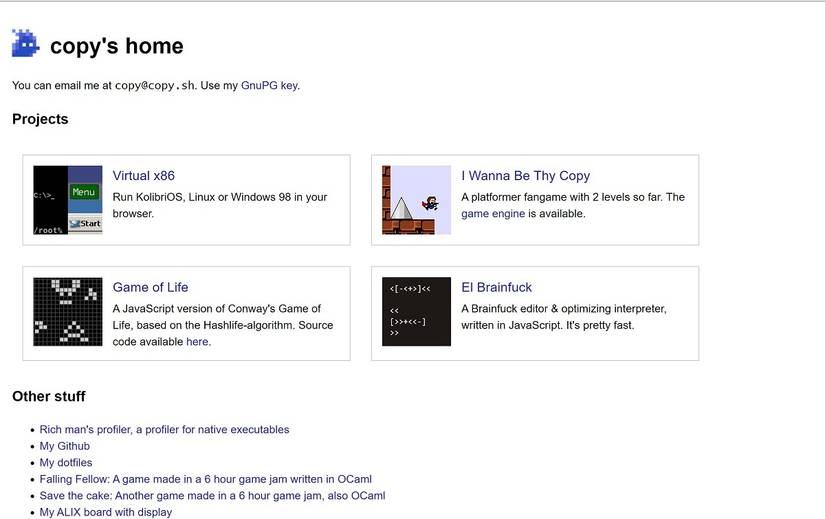
Task: Open Rich man's profiler link
Action: click(x=164, y=430)
